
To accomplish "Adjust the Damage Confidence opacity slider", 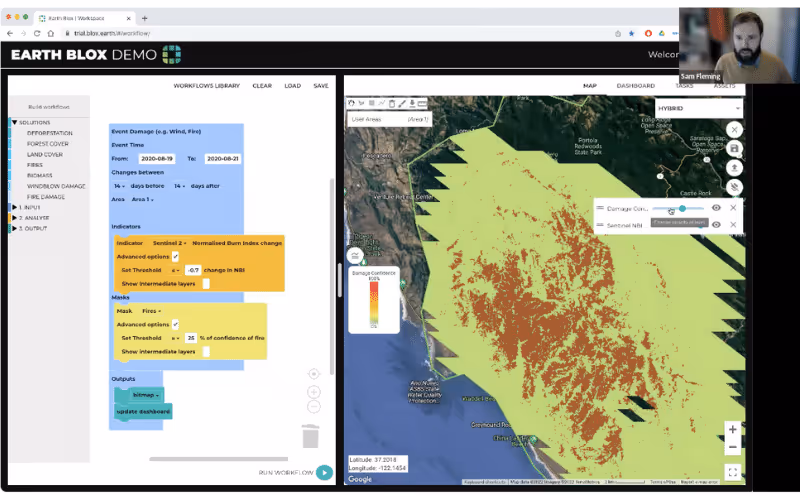I will 678,208.
